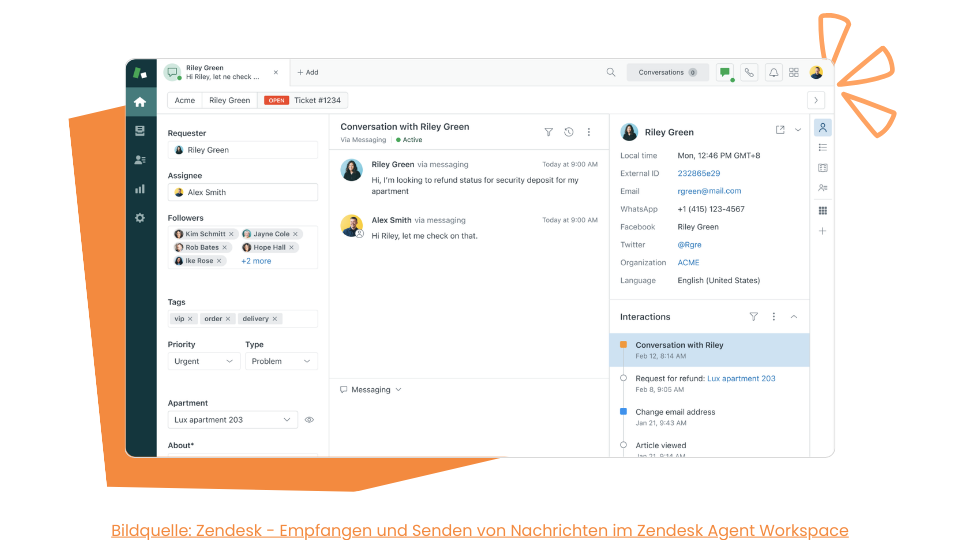Show conversation events history icon

(569, 132)
